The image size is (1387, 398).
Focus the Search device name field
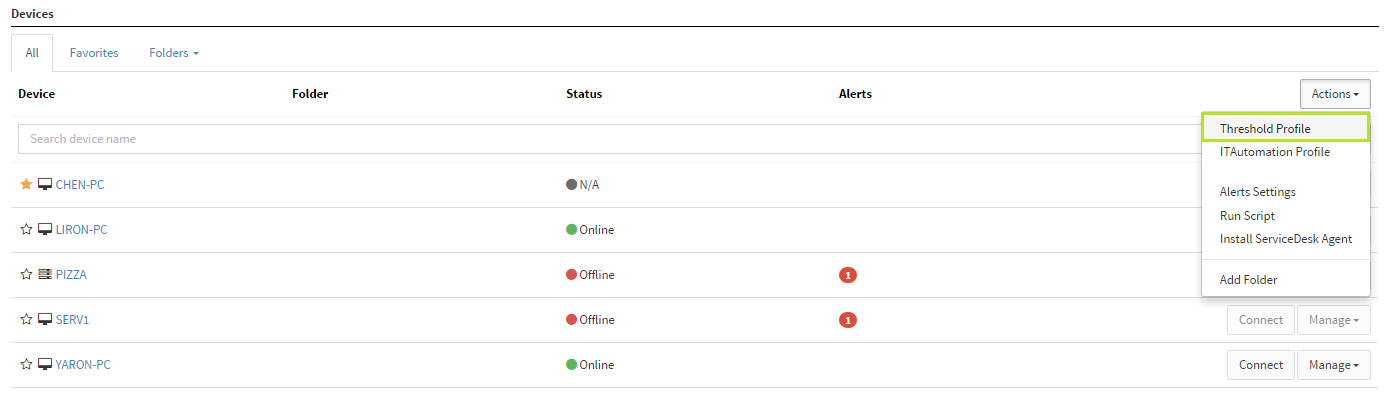click(x=610, y=139)
